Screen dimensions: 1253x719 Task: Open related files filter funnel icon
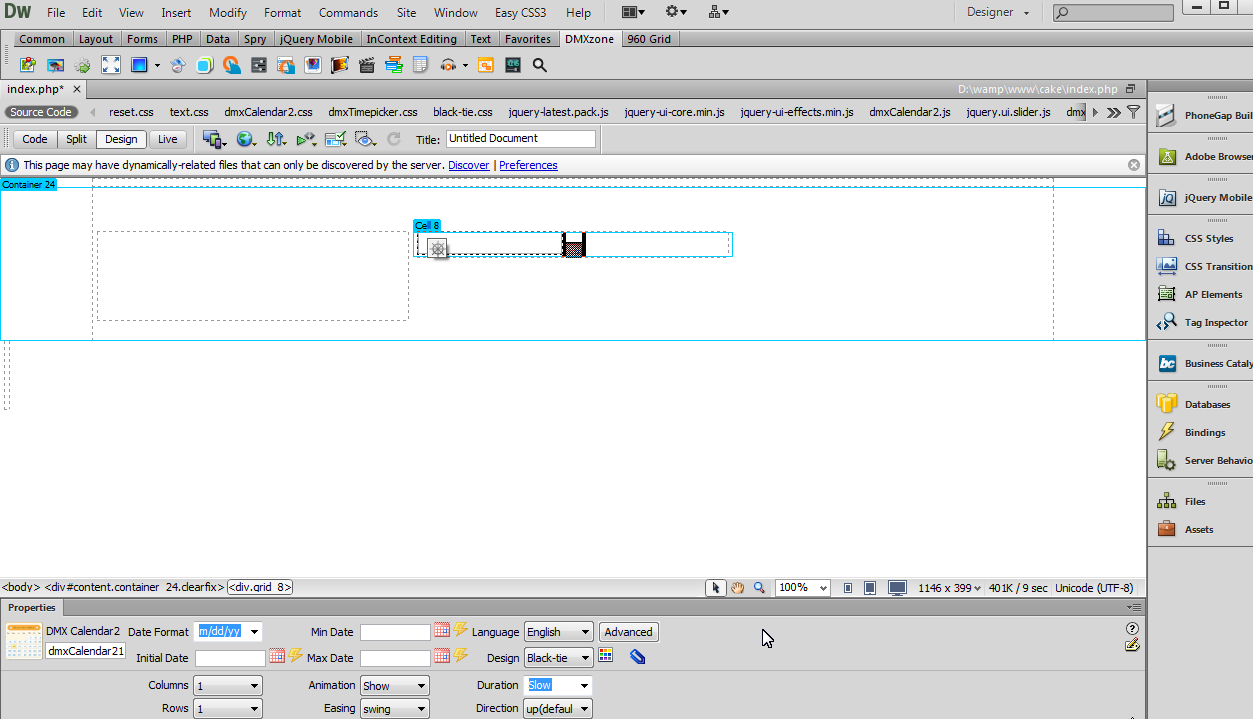(1133, 112)
